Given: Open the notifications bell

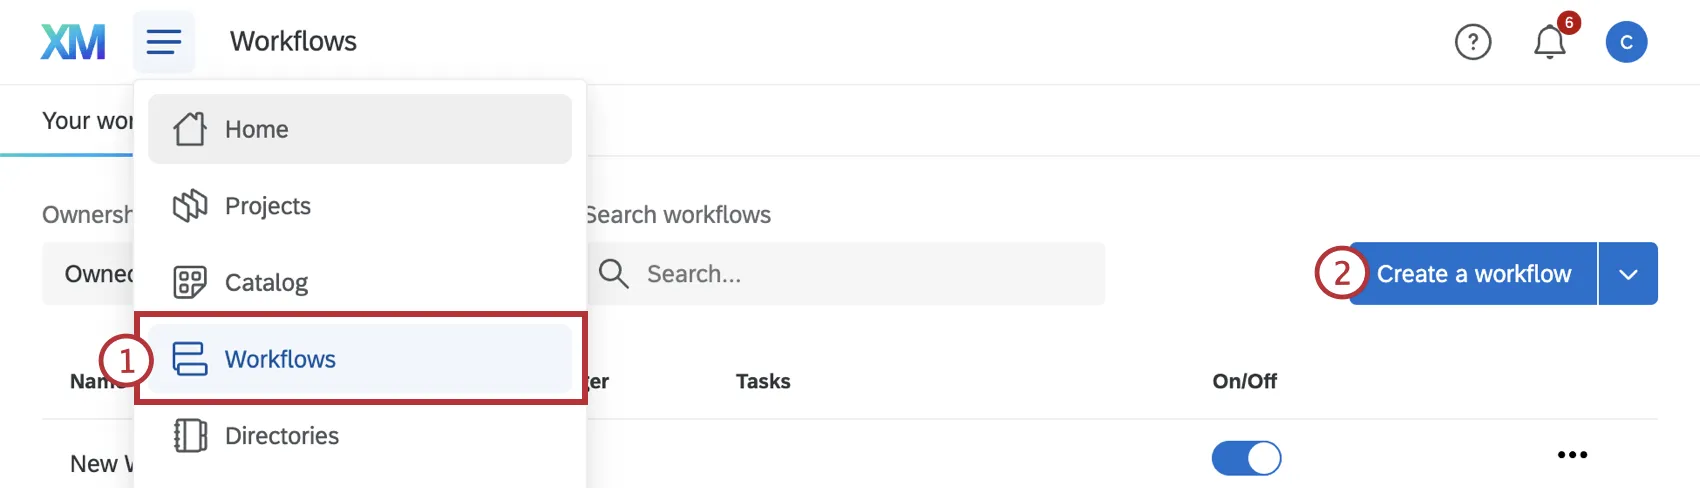Looking at the screenshot, I should 1549,42.
